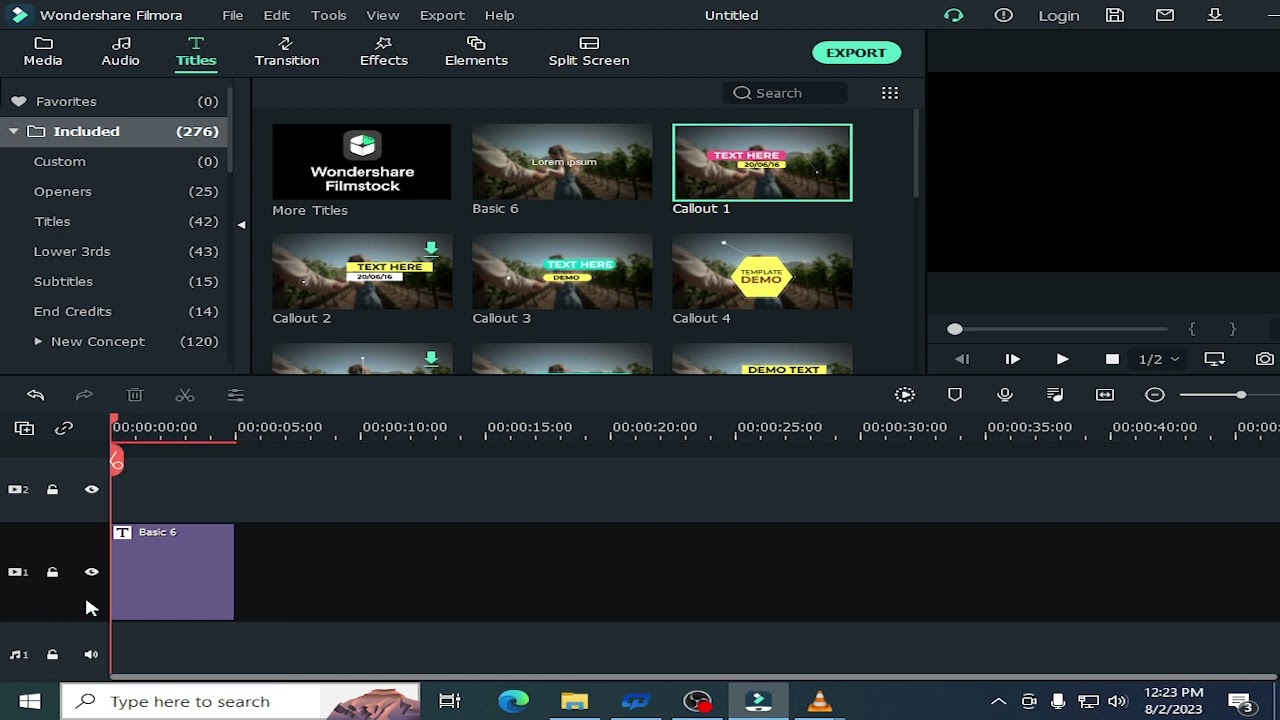Click the Login link

click(1059, 15)
